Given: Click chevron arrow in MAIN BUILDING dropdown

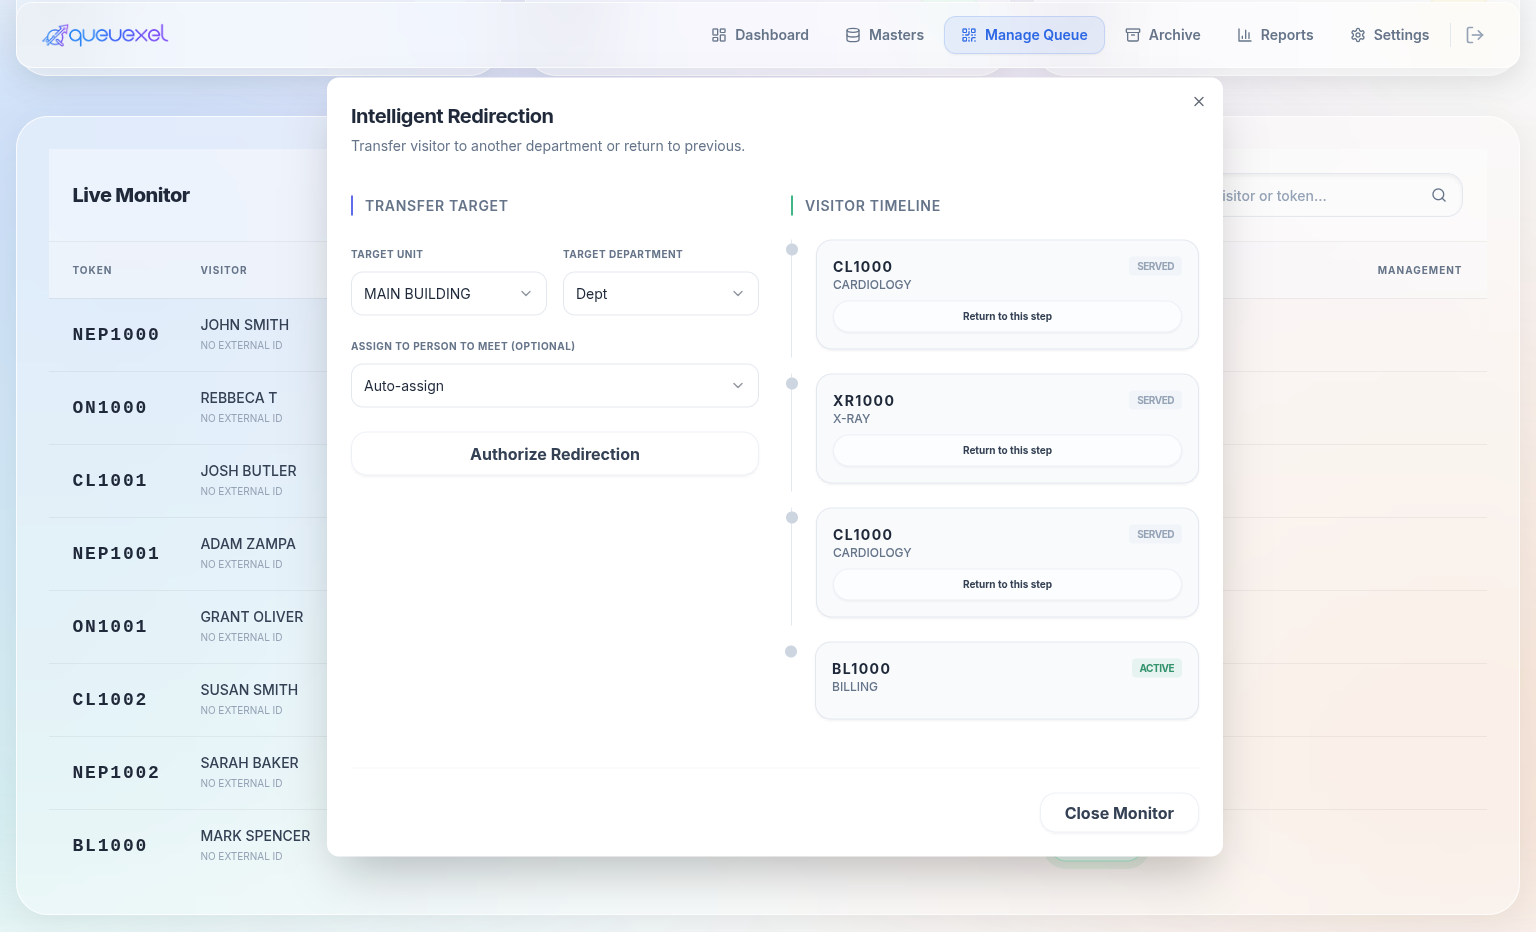Looking at the screenshot, I should point(526,294).
